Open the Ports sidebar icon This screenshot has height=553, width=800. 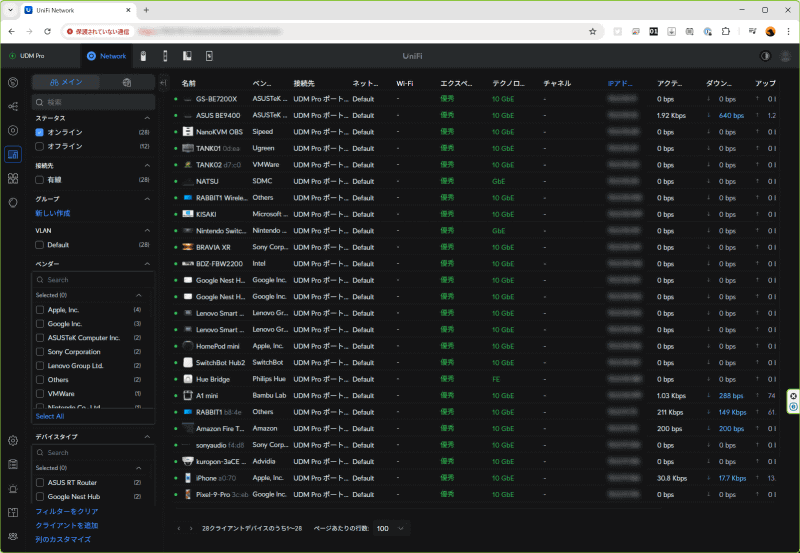point(13,179)
